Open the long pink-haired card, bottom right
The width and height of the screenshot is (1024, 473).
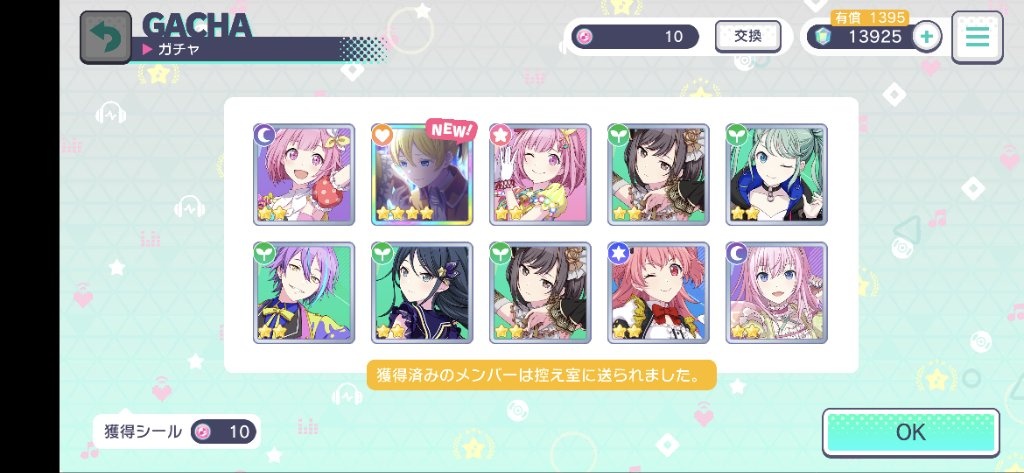[x=776, y=293]
